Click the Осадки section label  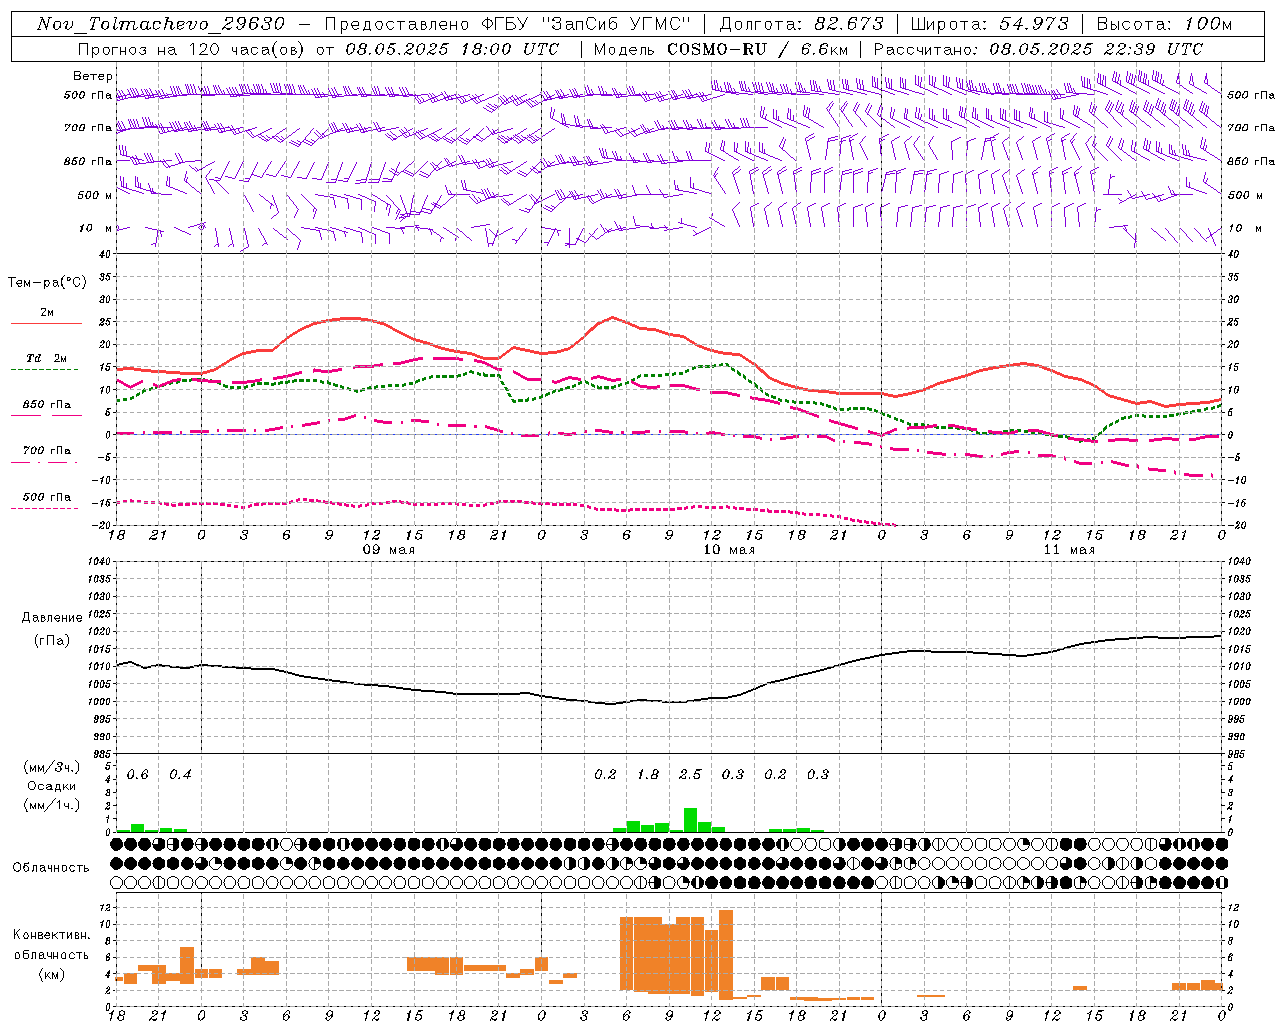[x=51, y=786]
